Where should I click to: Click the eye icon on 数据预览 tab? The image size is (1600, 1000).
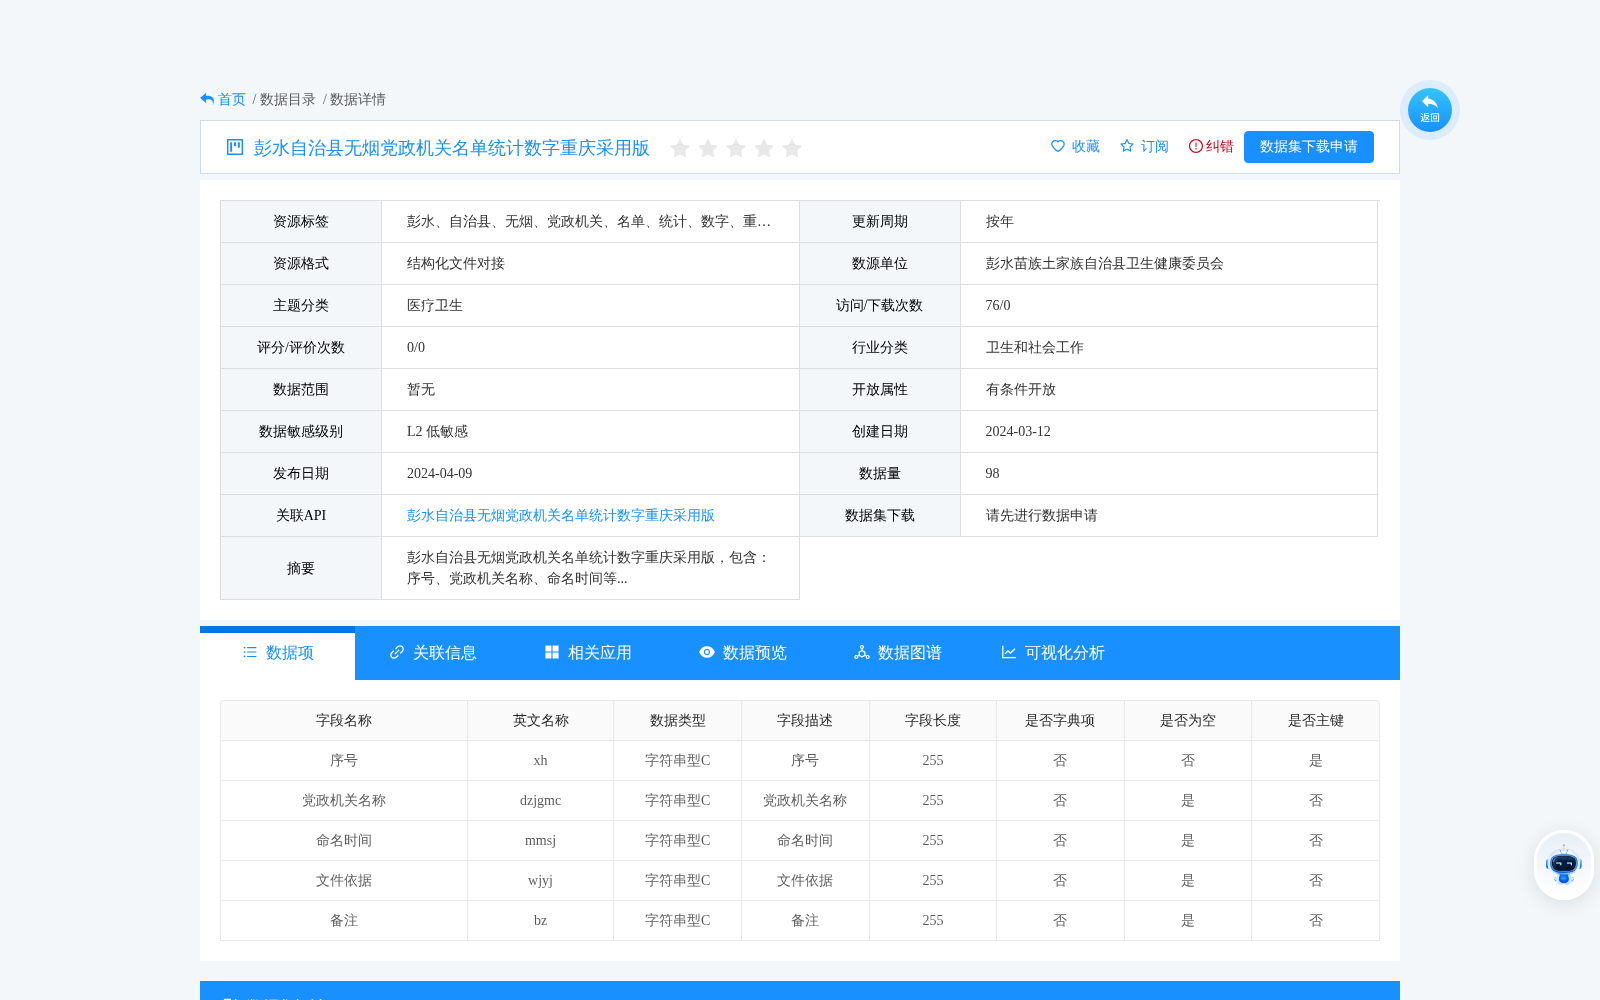tap(707, 652)
